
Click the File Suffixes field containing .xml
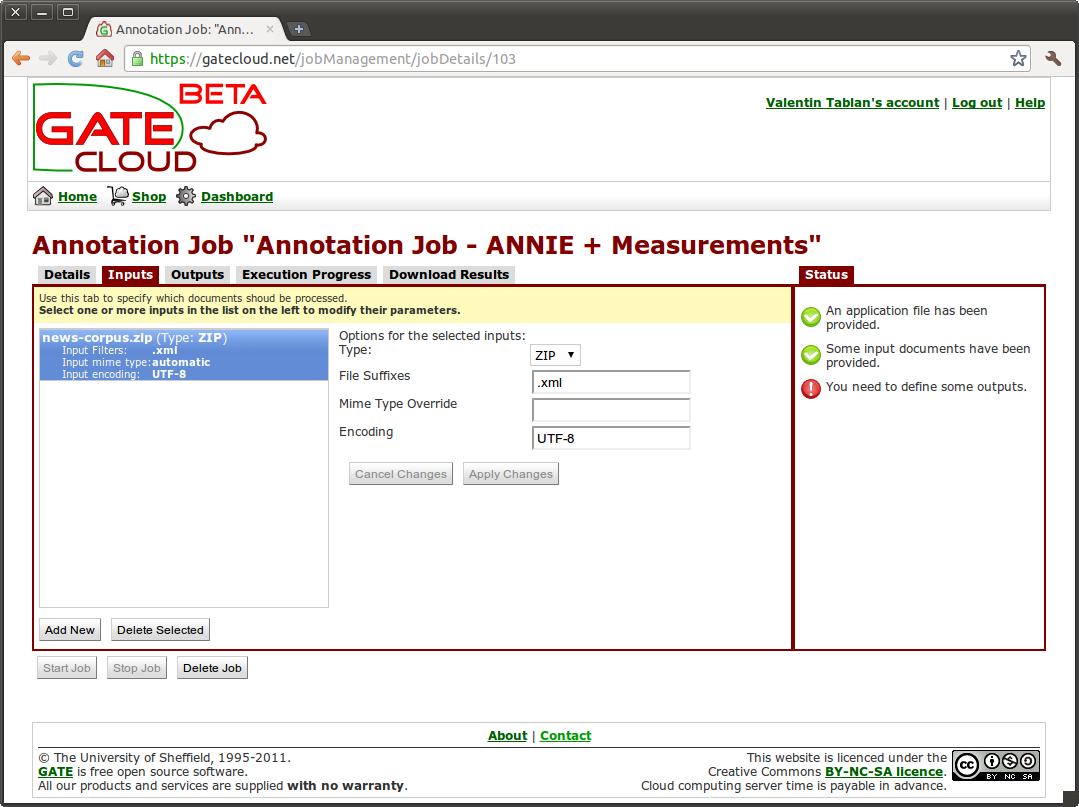coord(611,383)
